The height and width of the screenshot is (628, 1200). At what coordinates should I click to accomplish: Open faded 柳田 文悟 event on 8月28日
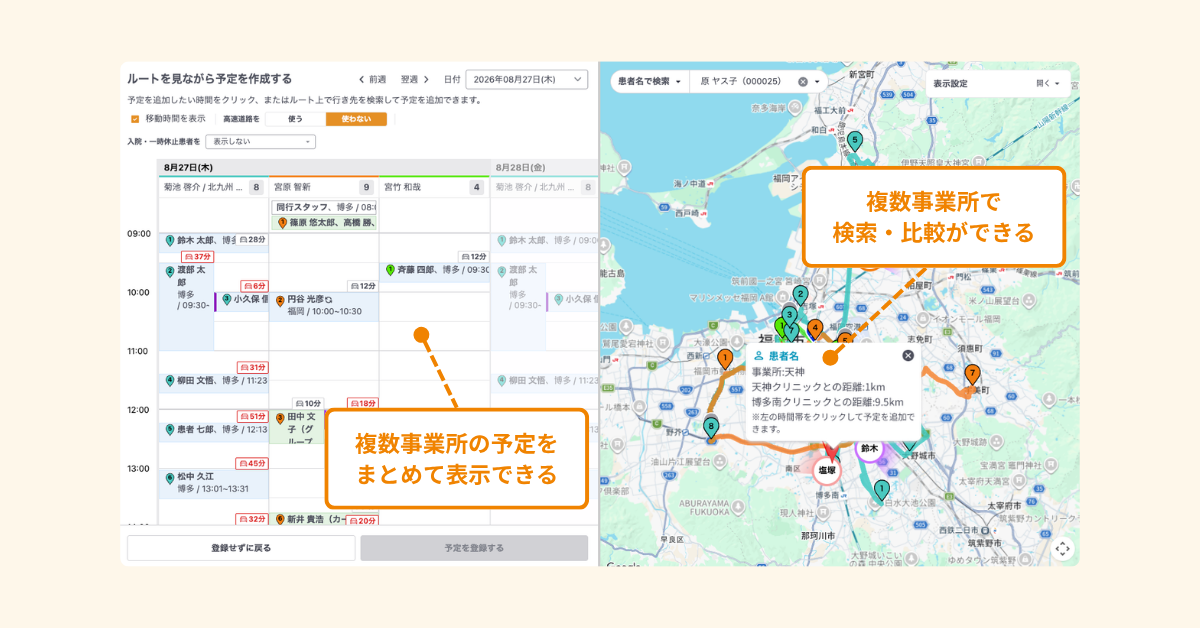click(546, 381)
